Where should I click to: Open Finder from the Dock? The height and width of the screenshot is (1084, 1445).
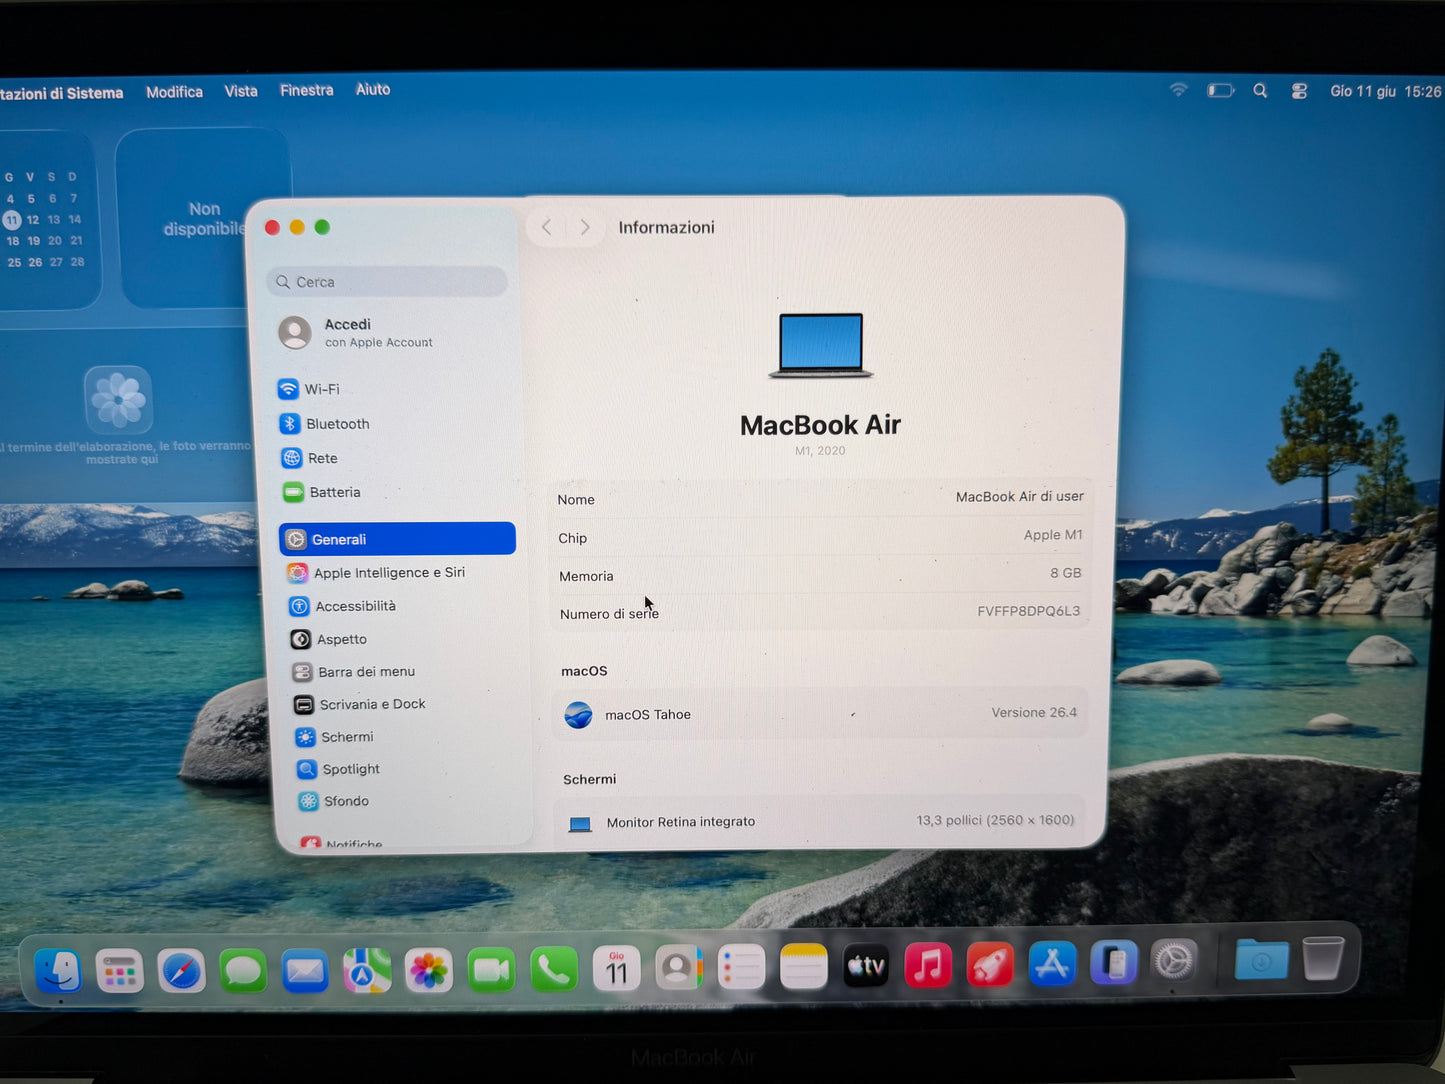click(59, 970)
